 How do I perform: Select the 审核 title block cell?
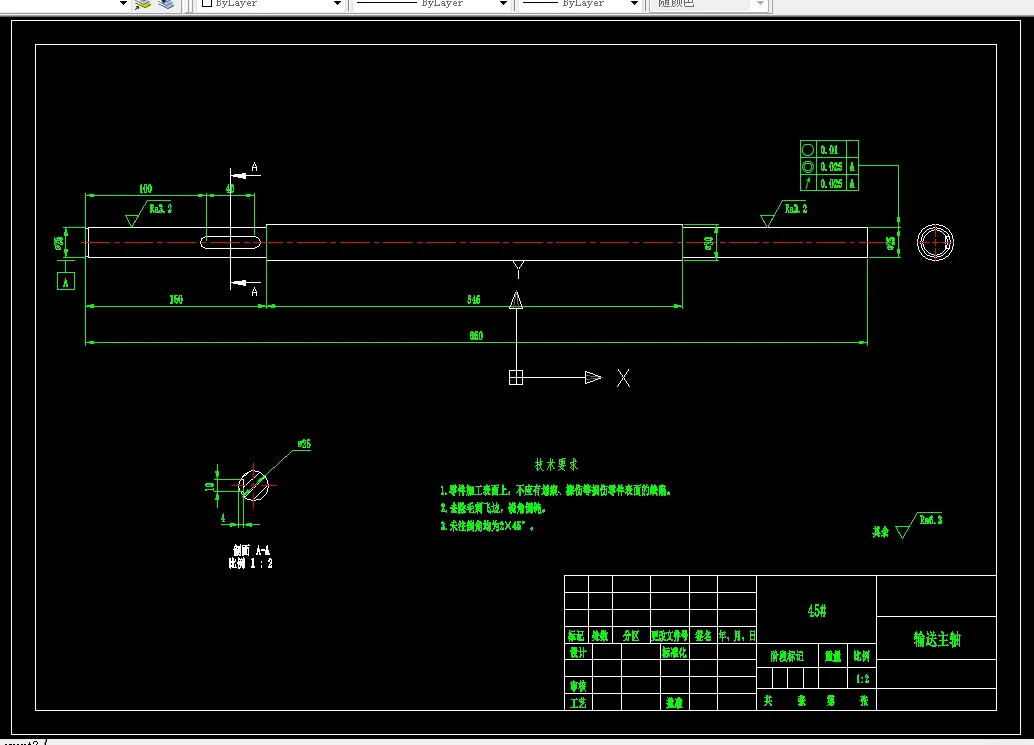(578, 686)
